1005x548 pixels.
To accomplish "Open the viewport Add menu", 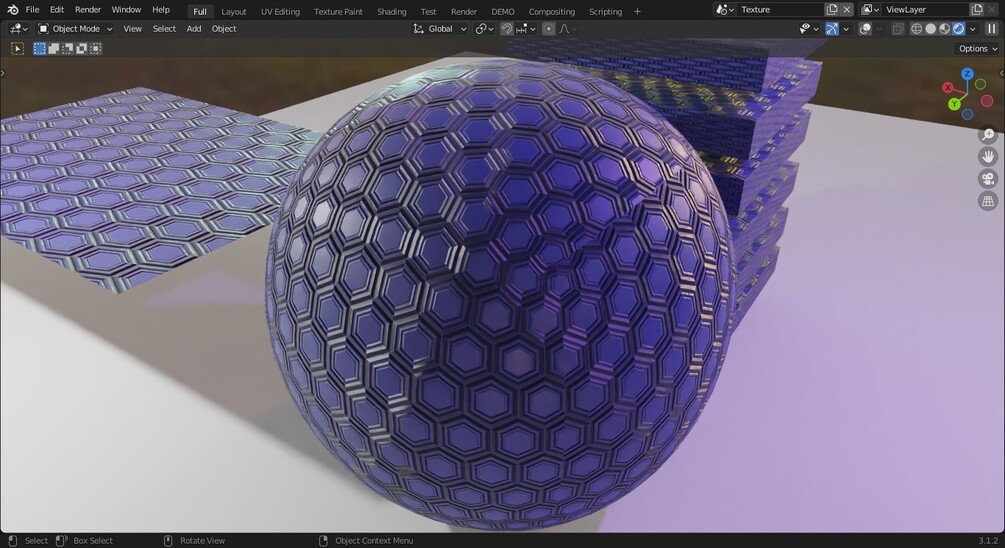I will [x=194, y=29].
